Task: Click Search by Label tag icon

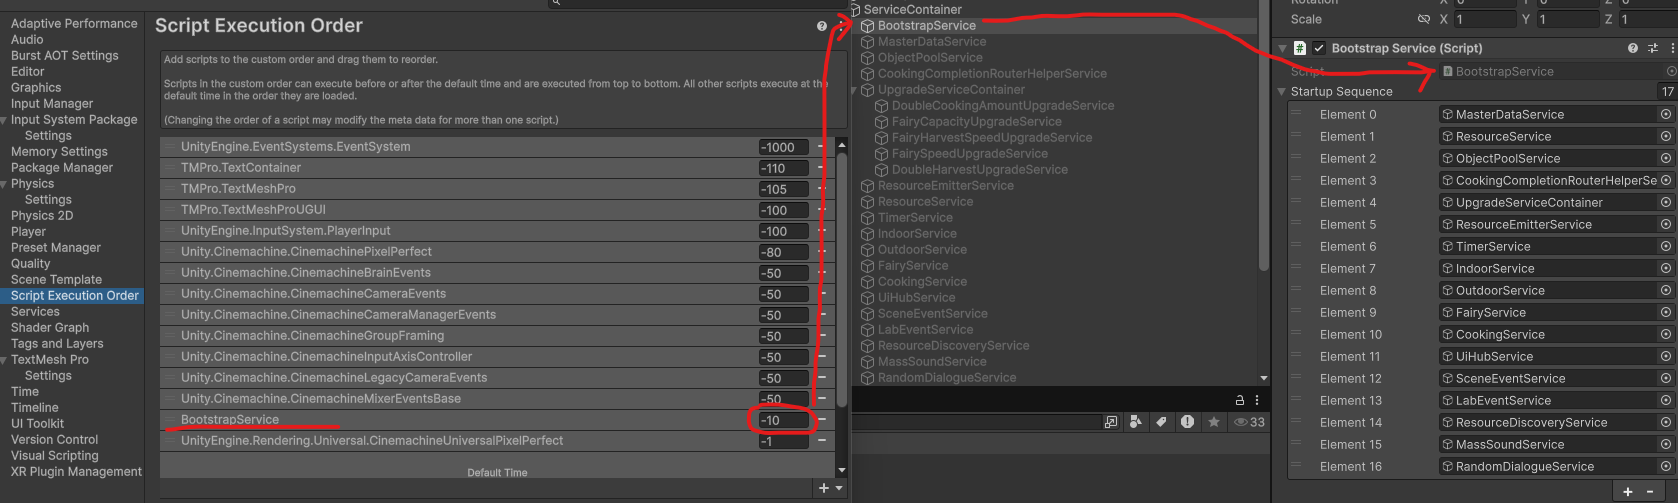Action: [1161, 422]
